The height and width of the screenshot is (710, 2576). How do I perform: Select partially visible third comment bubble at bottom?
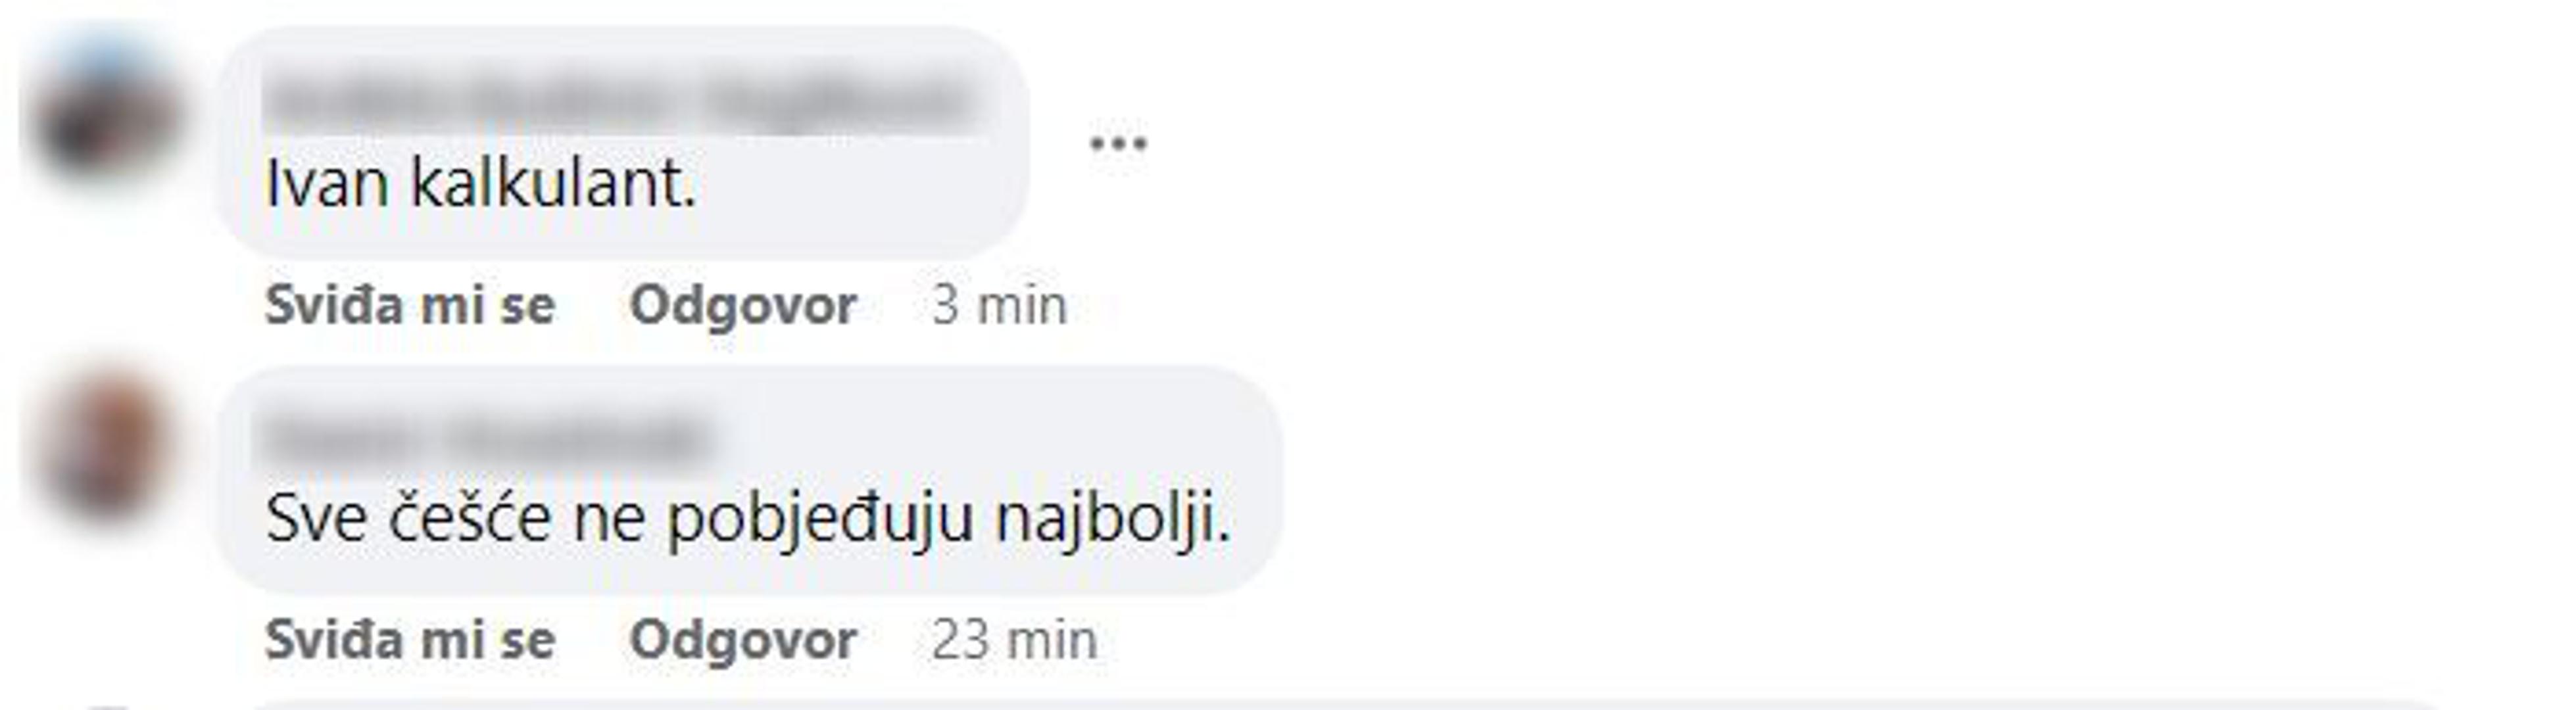(1340, 705)
